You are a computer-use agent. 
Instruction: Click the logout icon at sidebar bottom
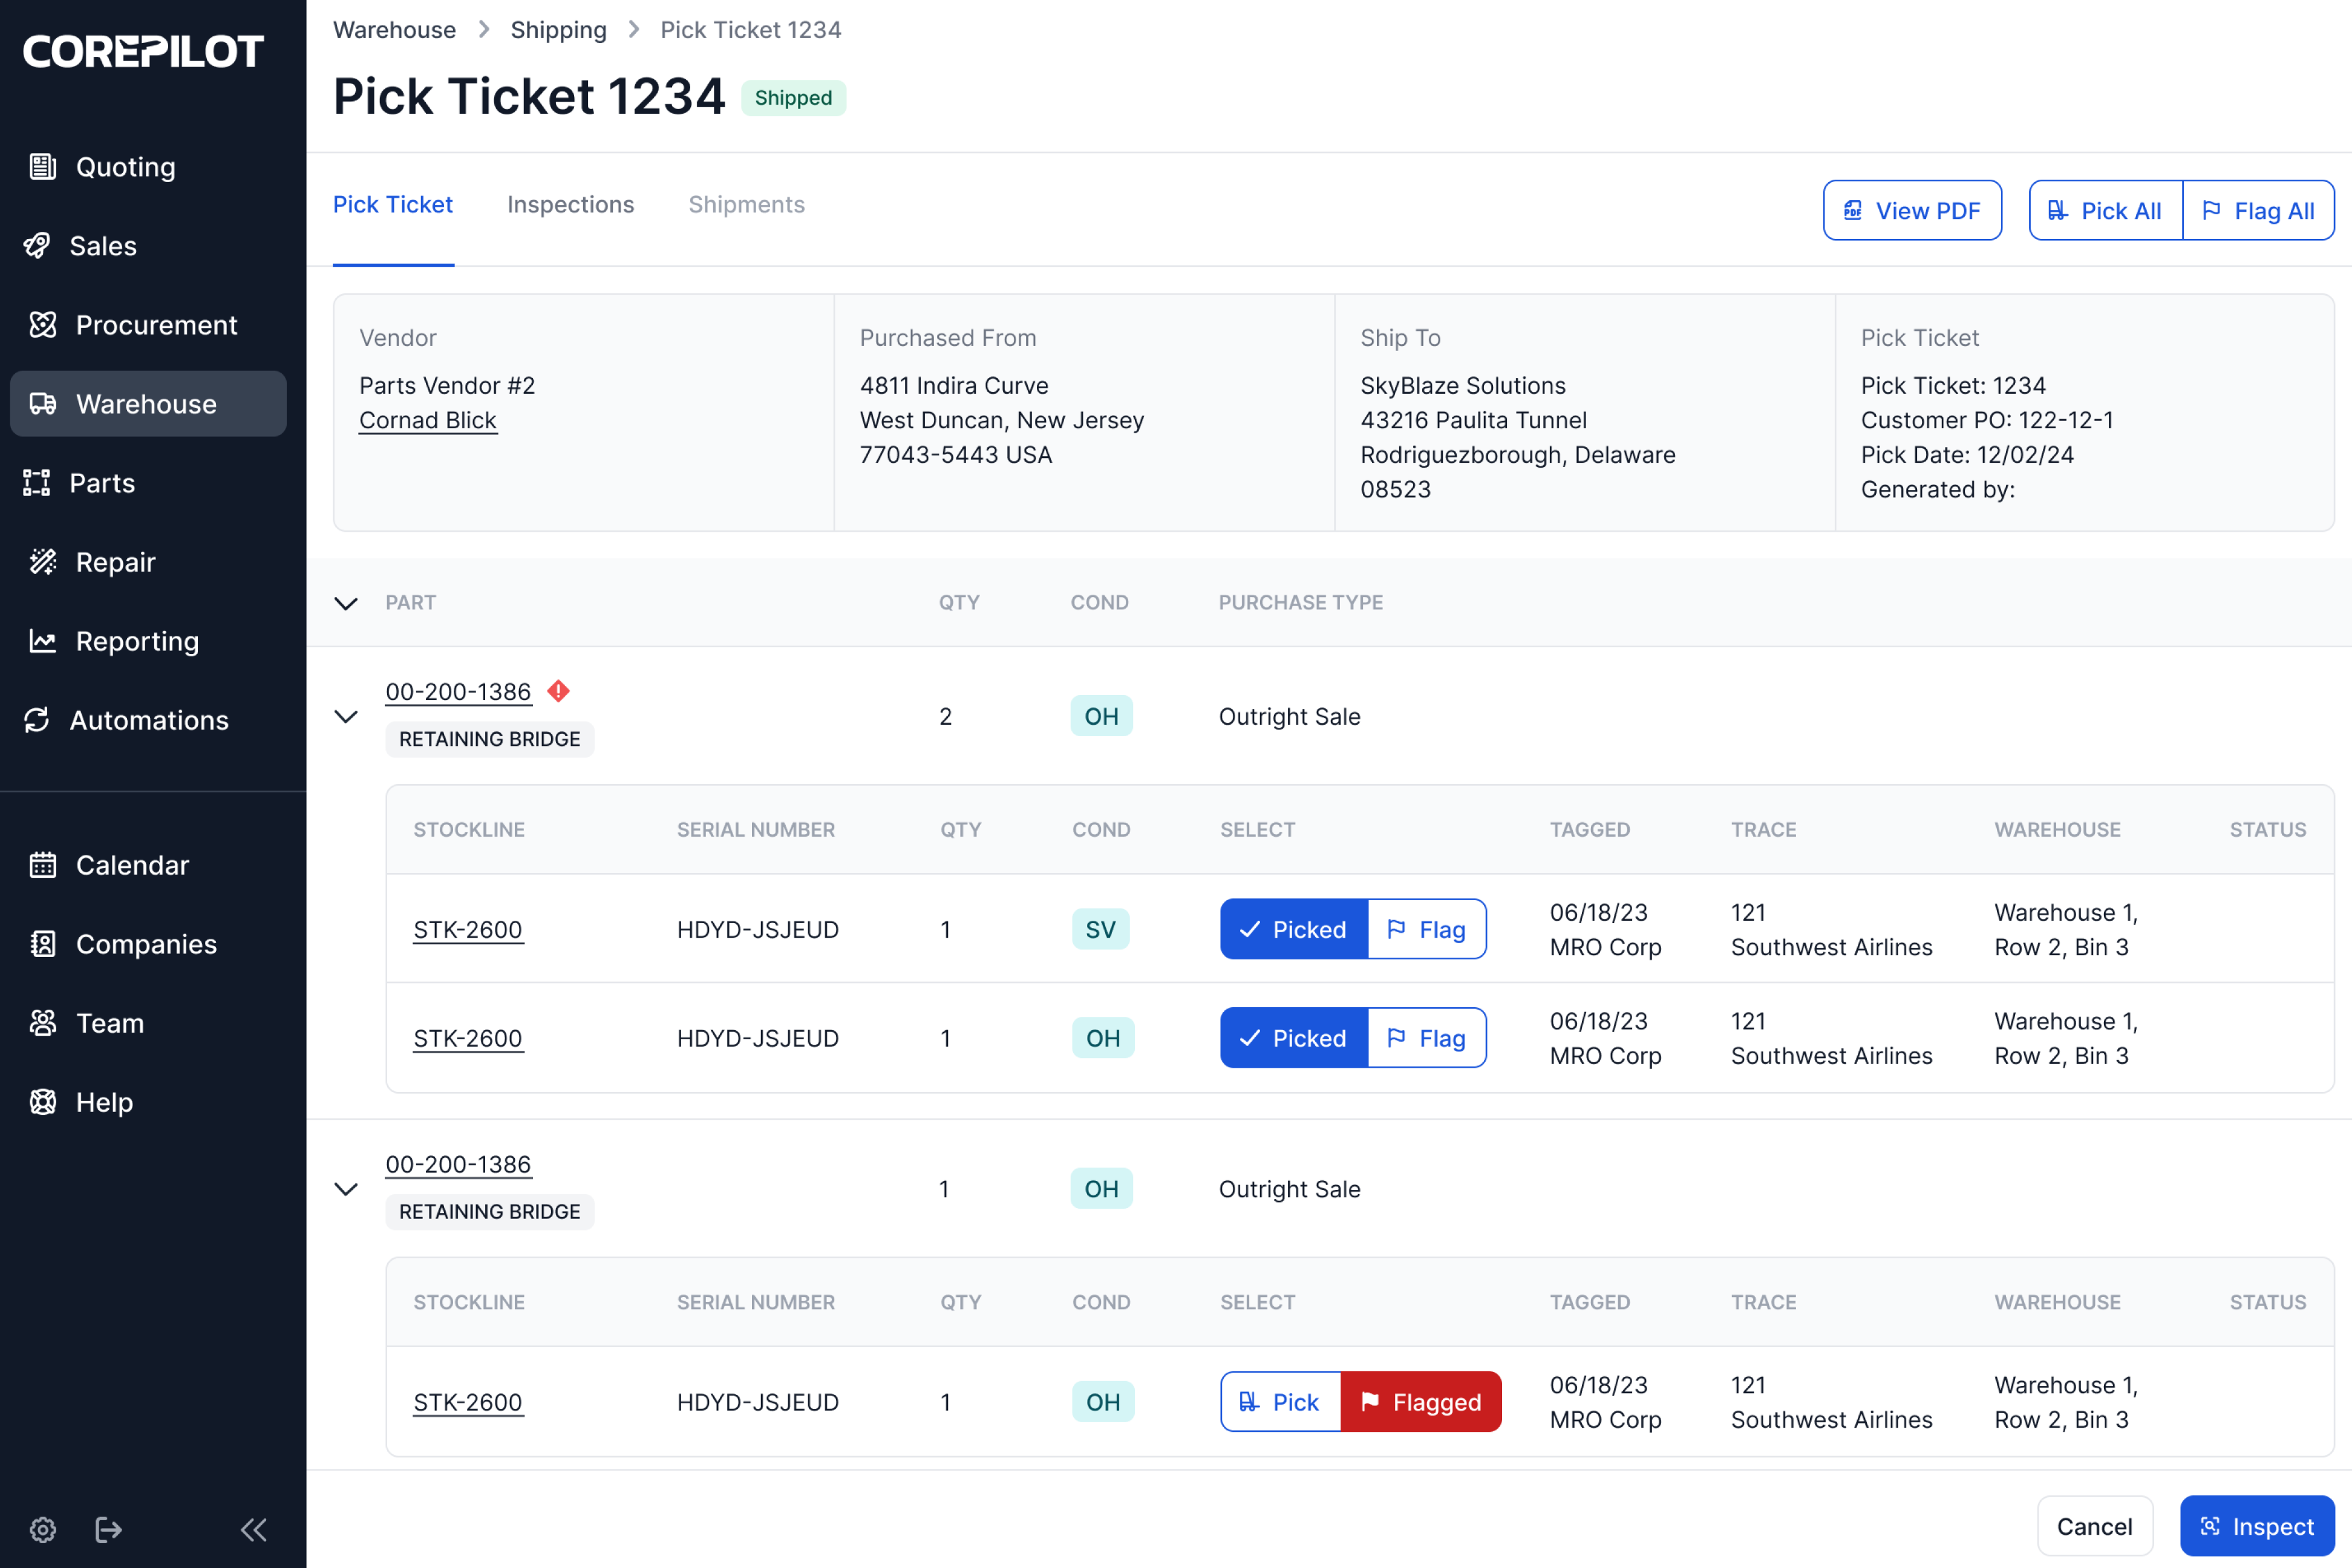point(108,1529)
